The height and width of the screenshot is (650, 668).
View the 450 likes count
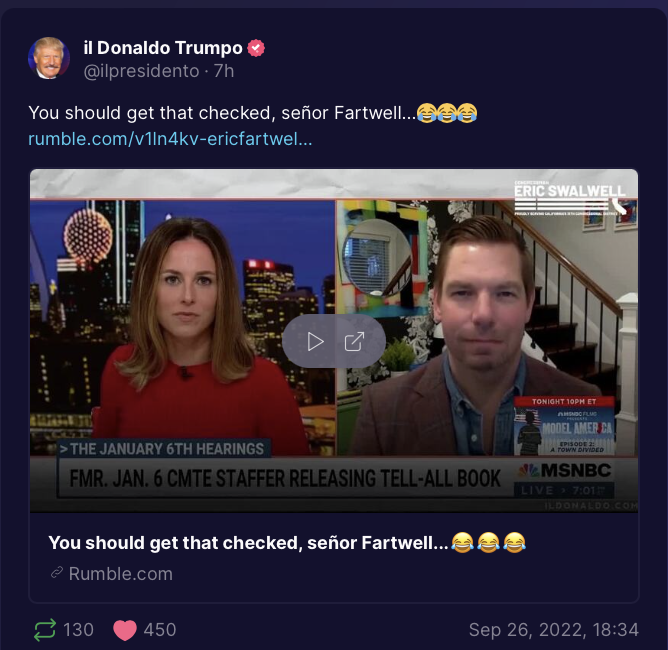[160, 630]
